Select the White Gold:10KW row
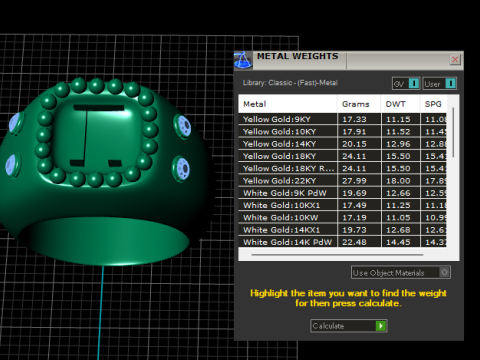Image resolution: width=480 pixels, height=360 pixels. click(x=342, y=218)
